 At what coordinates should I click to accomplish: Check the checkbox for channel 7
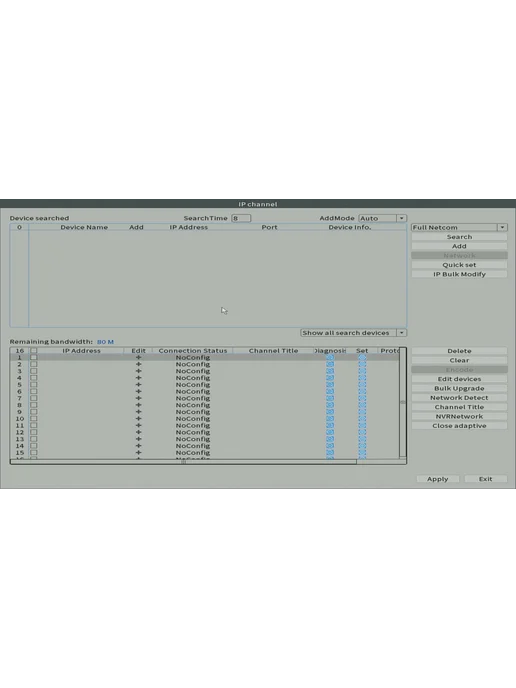pyautogui.click(x=34, y=398)
